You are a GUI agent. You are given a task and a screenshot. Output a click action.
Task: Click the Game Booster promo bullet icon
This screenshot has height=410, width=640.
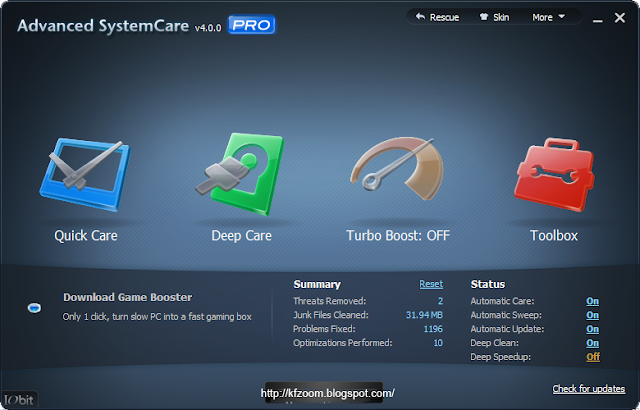click(34, 307)
